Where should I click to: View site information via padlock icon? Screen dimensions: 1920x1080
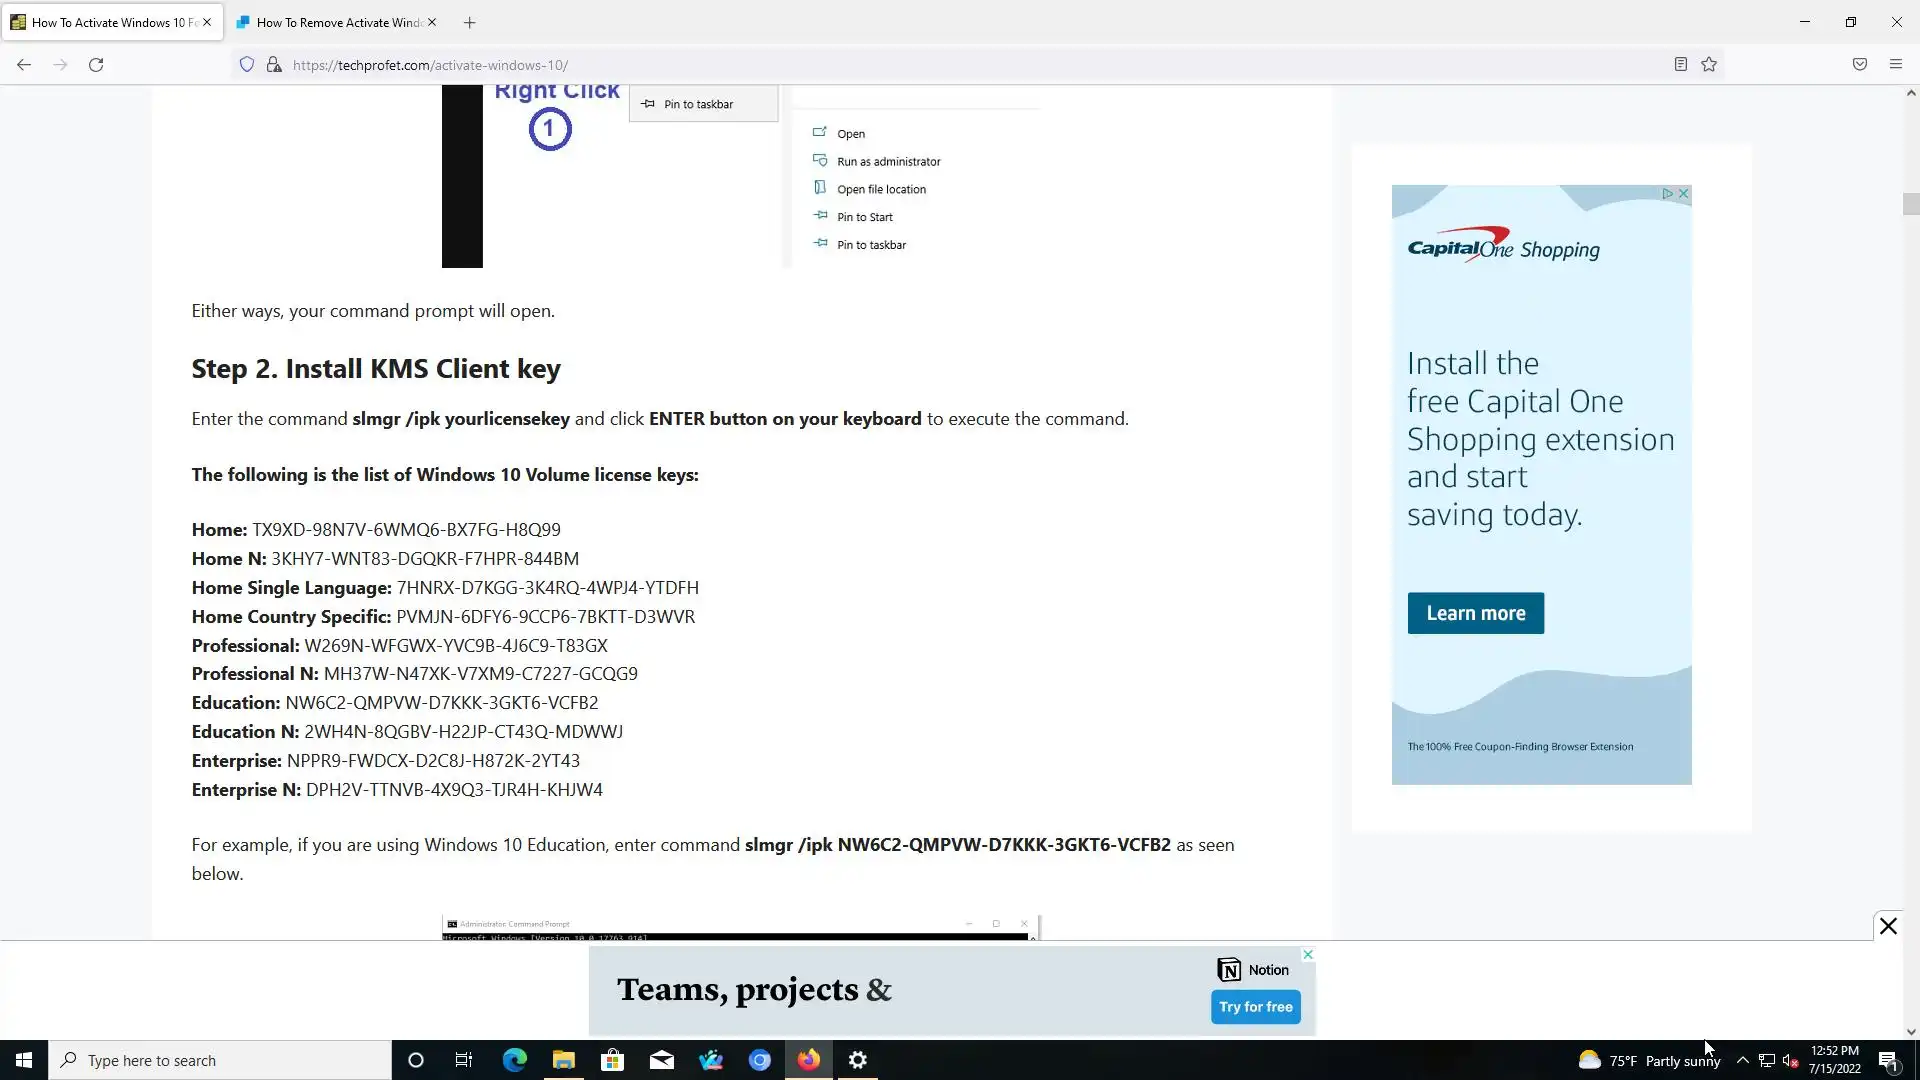[x=273, y=65]
